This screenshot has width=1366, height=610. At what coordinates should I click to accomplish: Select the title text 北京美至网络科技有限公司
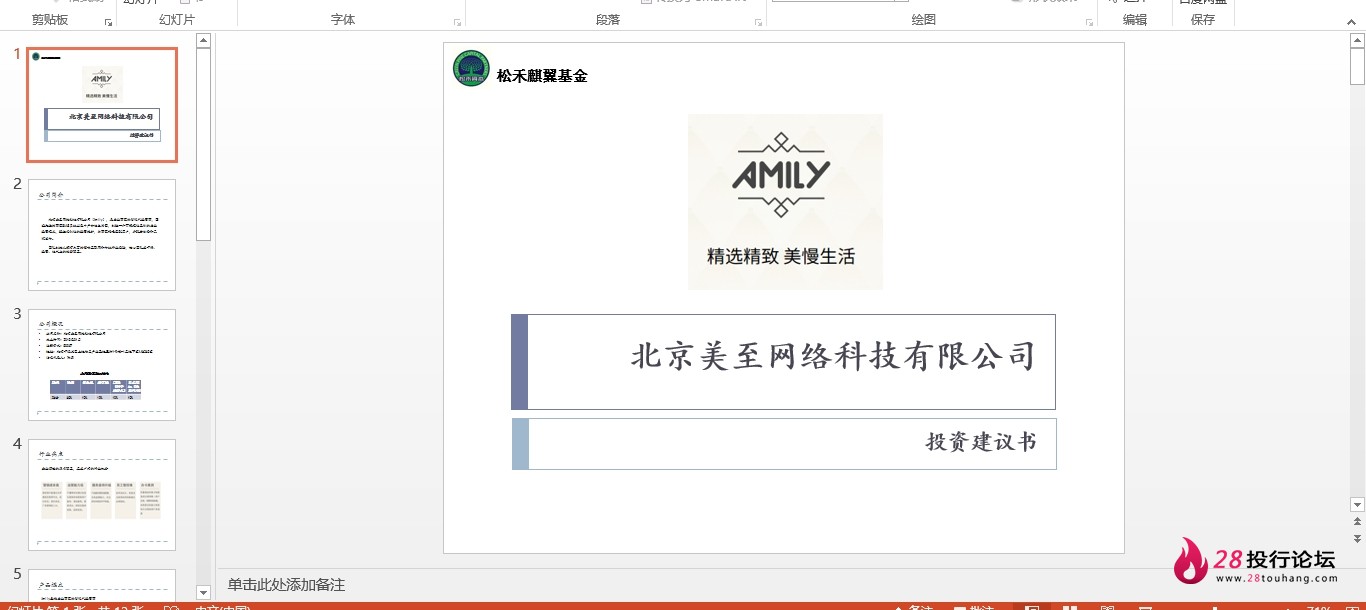tap(833, 357)
